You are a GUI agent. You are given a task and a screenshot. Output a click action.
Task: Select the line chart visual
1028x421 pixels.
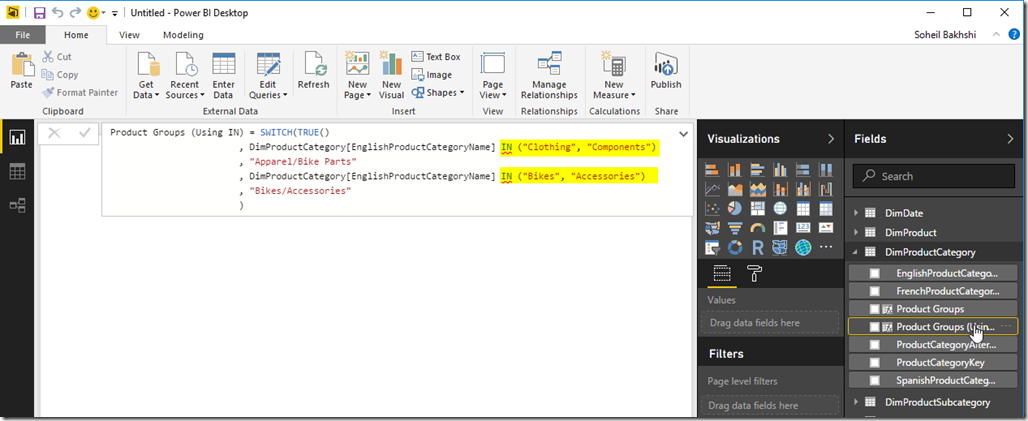tap(711, 190)
